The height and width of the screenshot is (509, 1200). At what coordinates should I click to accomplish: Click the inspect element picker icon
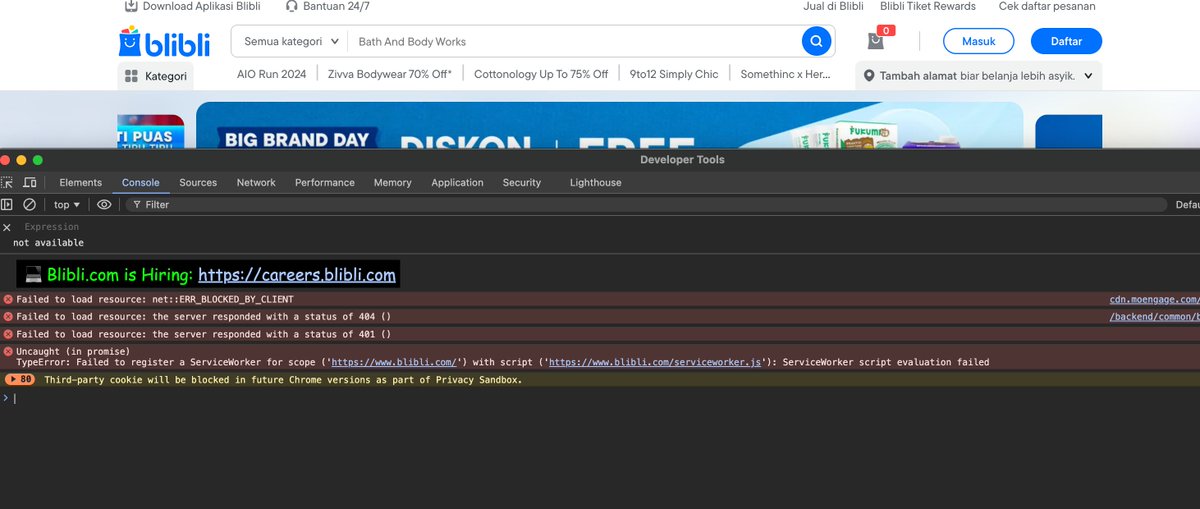click(7, 182)
